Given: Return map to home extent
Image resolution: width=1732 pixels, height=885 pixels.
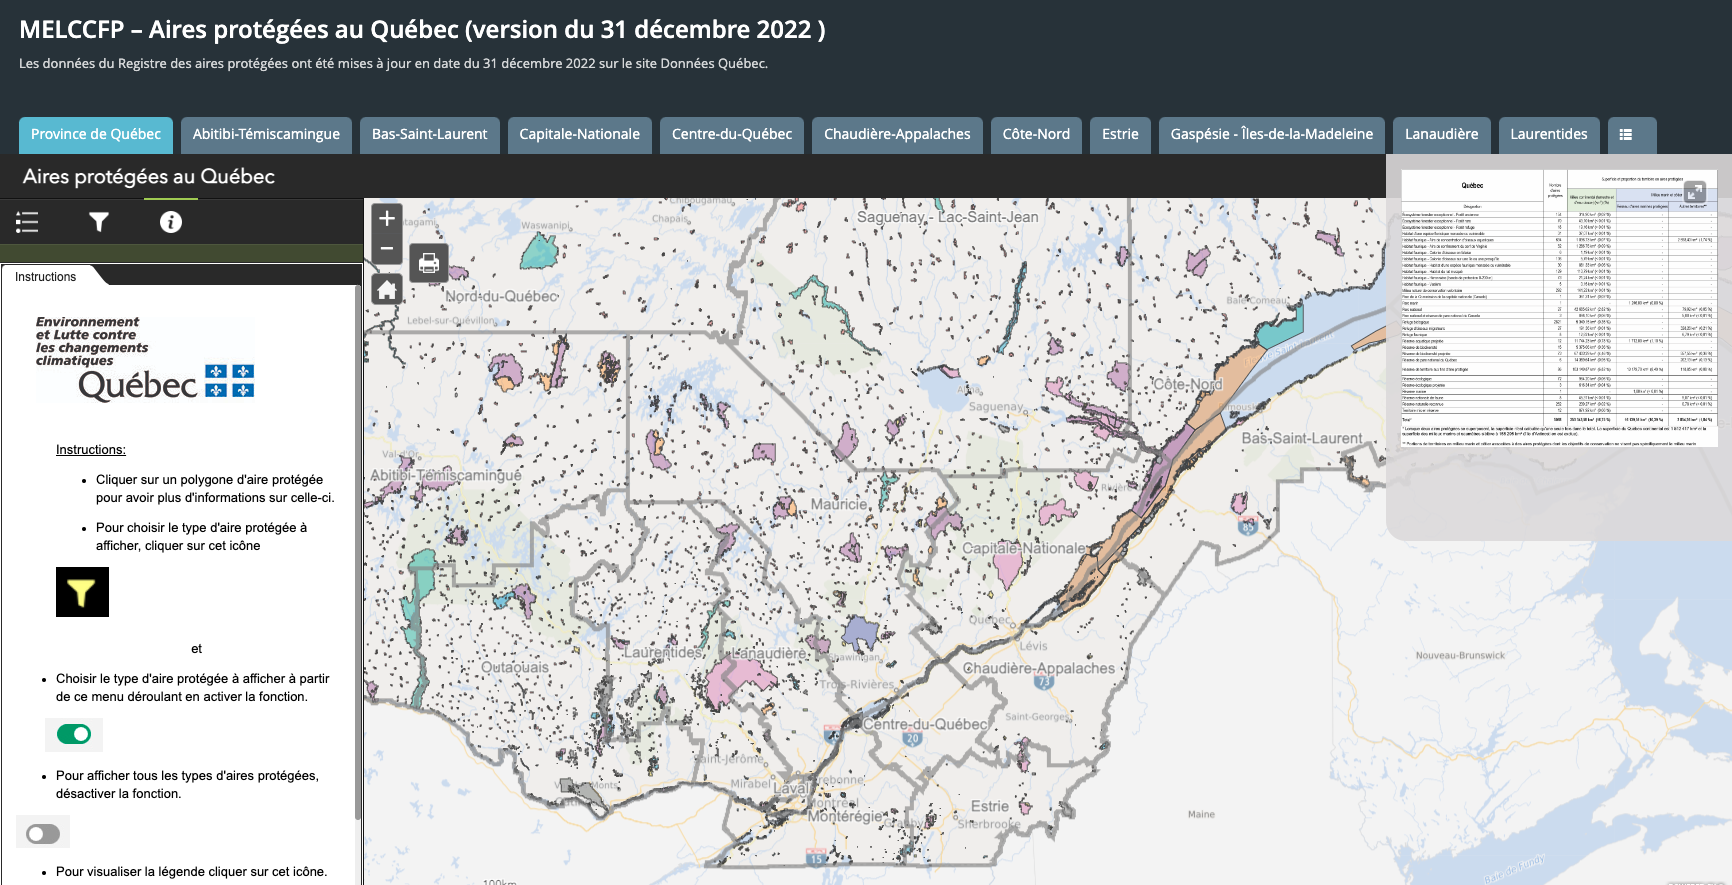Looking at the screenshot, I should point(387,290).
